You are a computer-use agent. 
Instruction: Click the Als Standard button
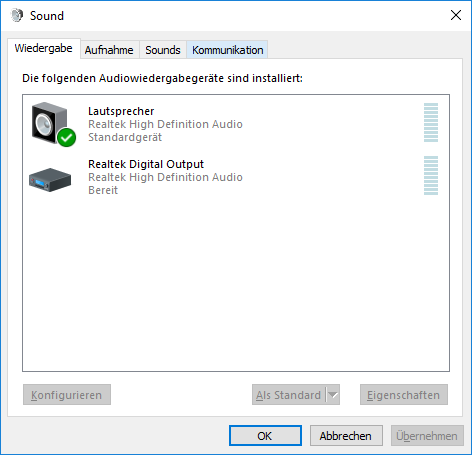tap(288, 395)
